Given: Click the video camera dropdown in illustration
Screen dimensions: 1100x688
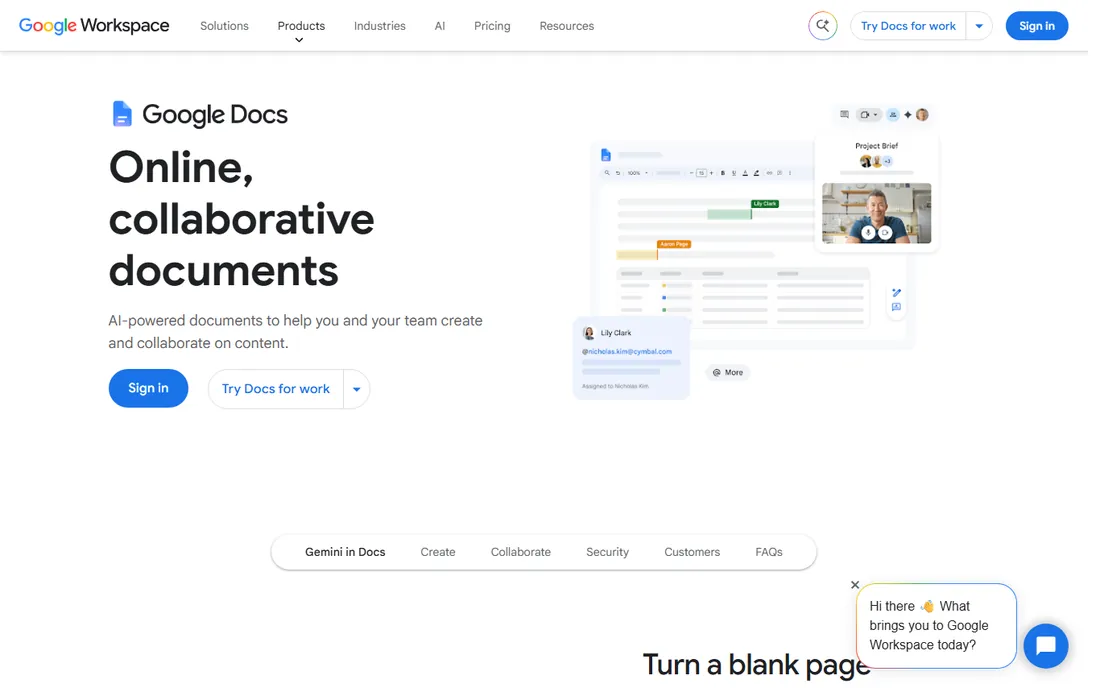Looking at the screenshot, I should (x=868, y=114).
